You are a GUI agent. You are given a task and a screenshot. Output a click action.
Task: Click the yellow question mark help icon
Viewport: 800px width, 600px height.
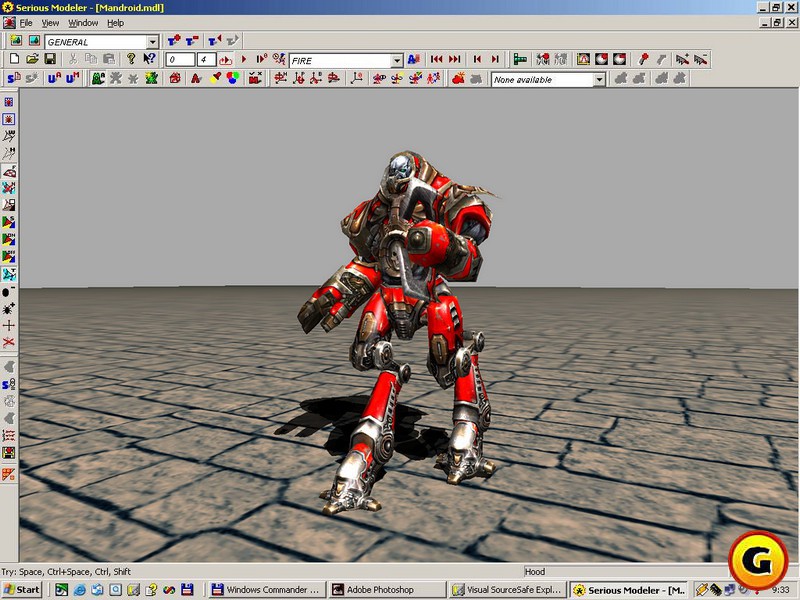click(x=131, y=59)
